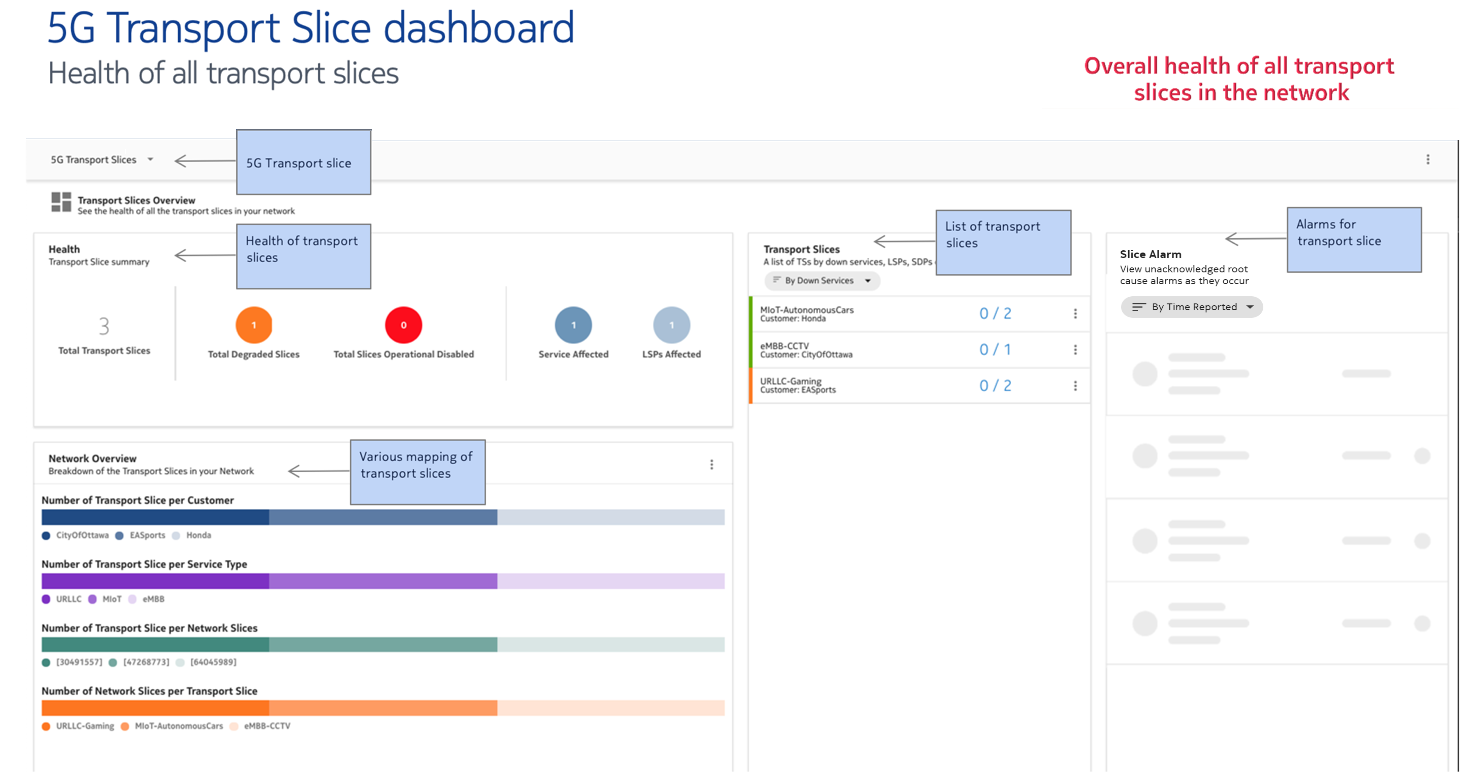Click the LSPs Affected circle

pos(671,325)
